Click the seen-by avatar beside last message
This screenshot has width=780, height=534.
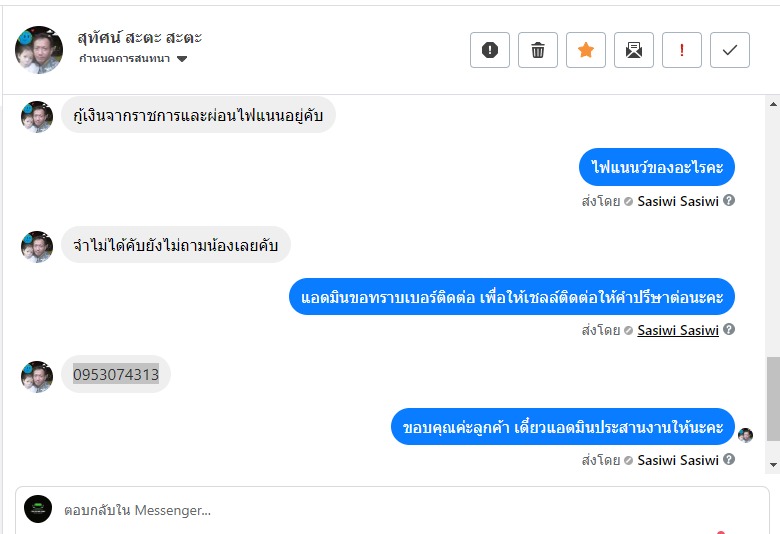click(745, 435)
